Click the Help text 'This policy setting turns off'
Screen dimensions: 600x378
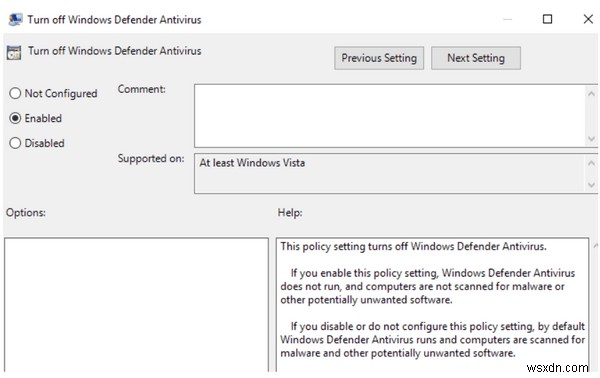pos(413,246)
